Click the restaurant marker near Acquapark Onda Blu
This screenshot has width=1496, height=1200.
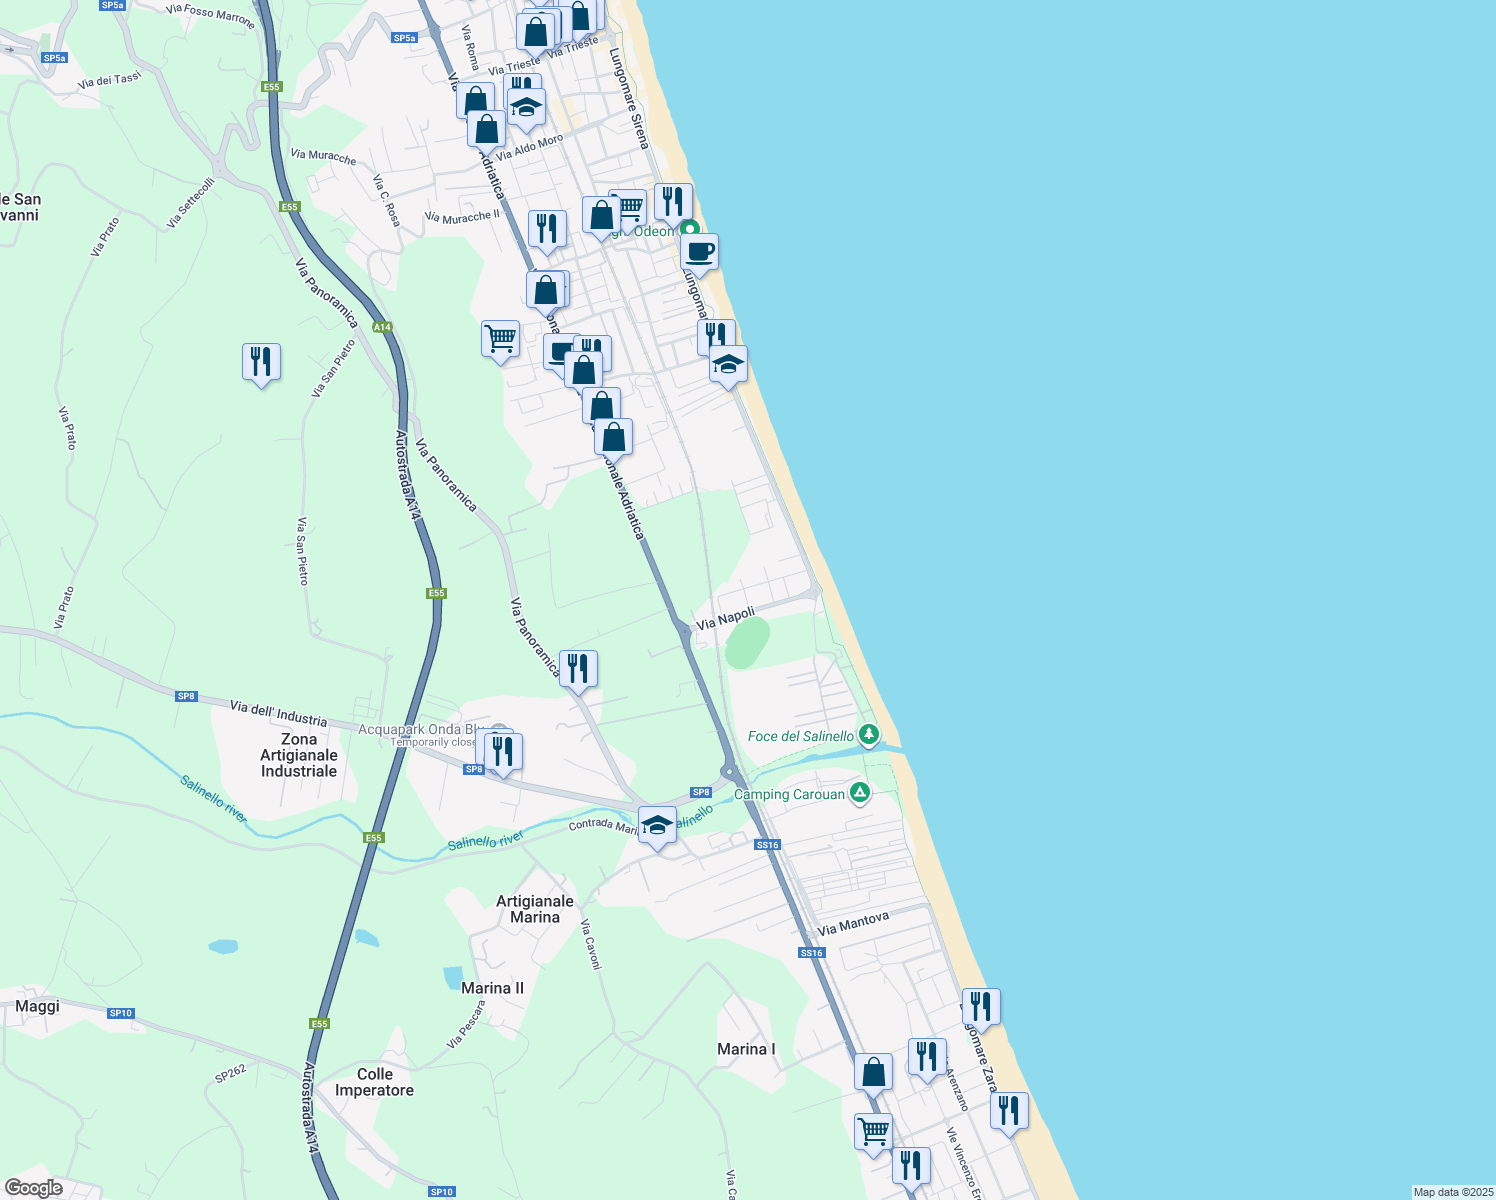coord(502,746)
